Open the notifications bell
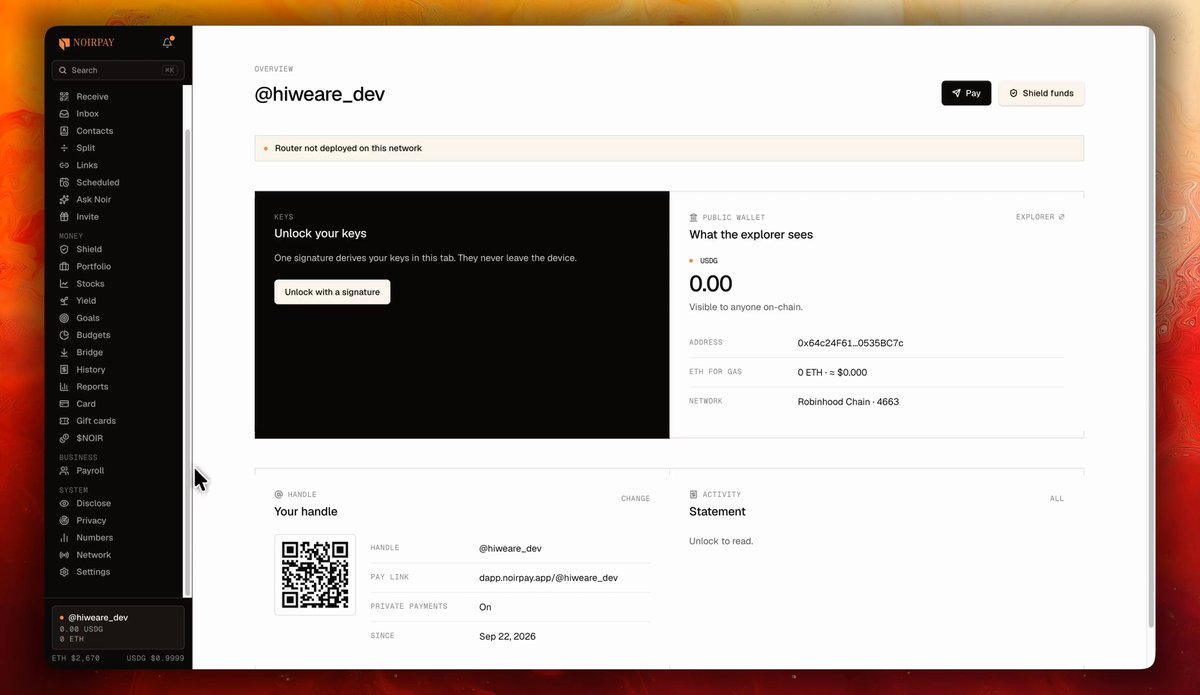This screenshot has height=695, width=1200. 167,43
